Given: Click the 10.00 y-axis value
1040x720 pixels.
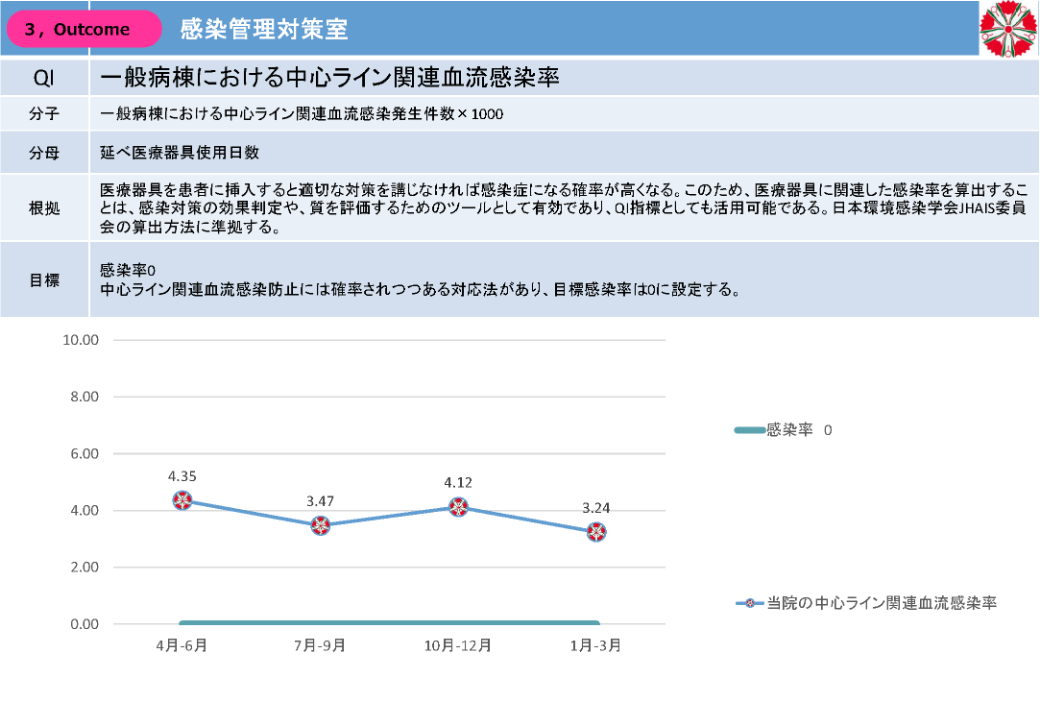Looking at the screenshot, I should [81, 340].
